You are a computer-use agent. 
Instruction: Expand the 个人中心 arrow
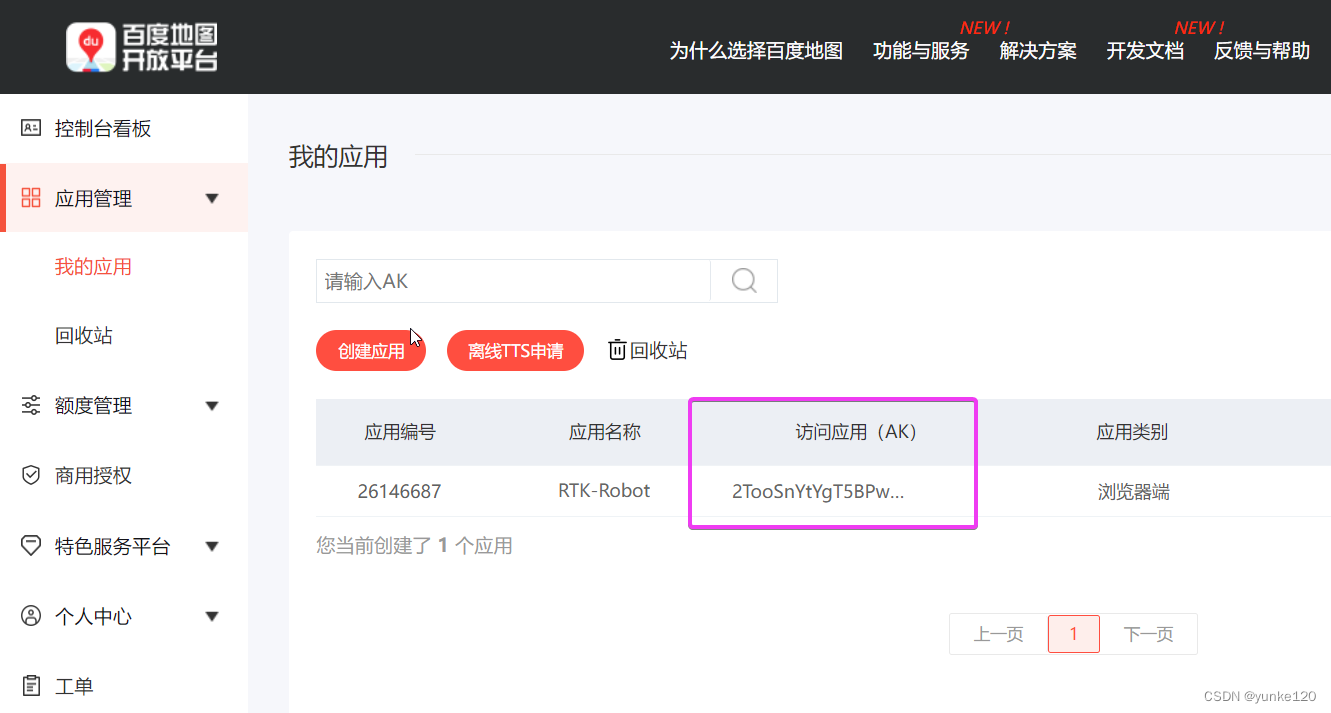212,616
